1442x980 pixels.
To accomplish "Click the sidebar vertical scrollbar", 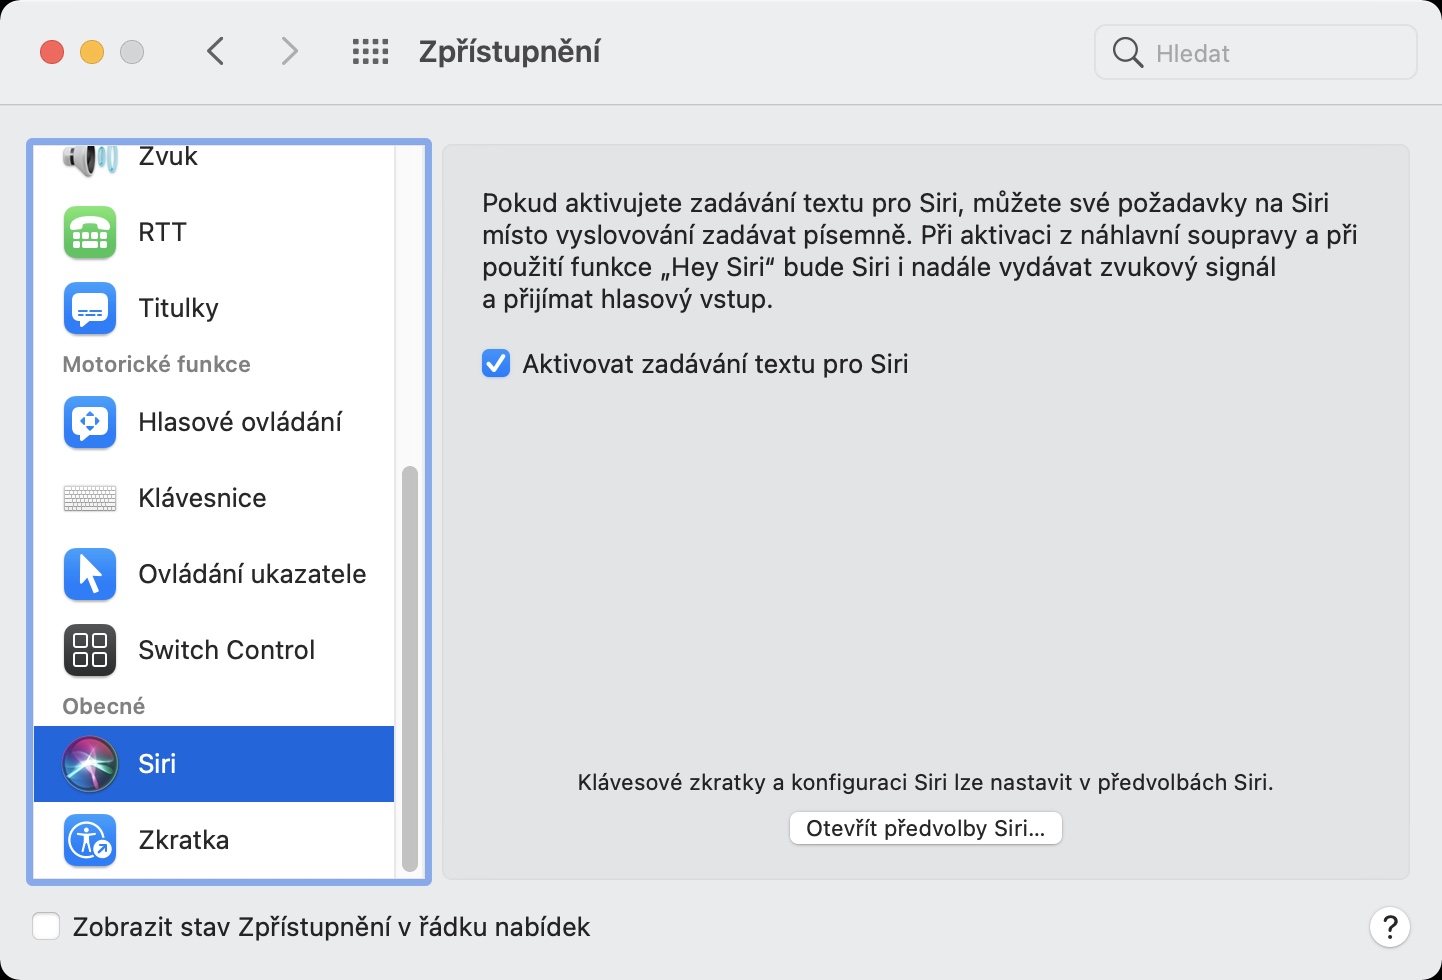I will 409,668.
